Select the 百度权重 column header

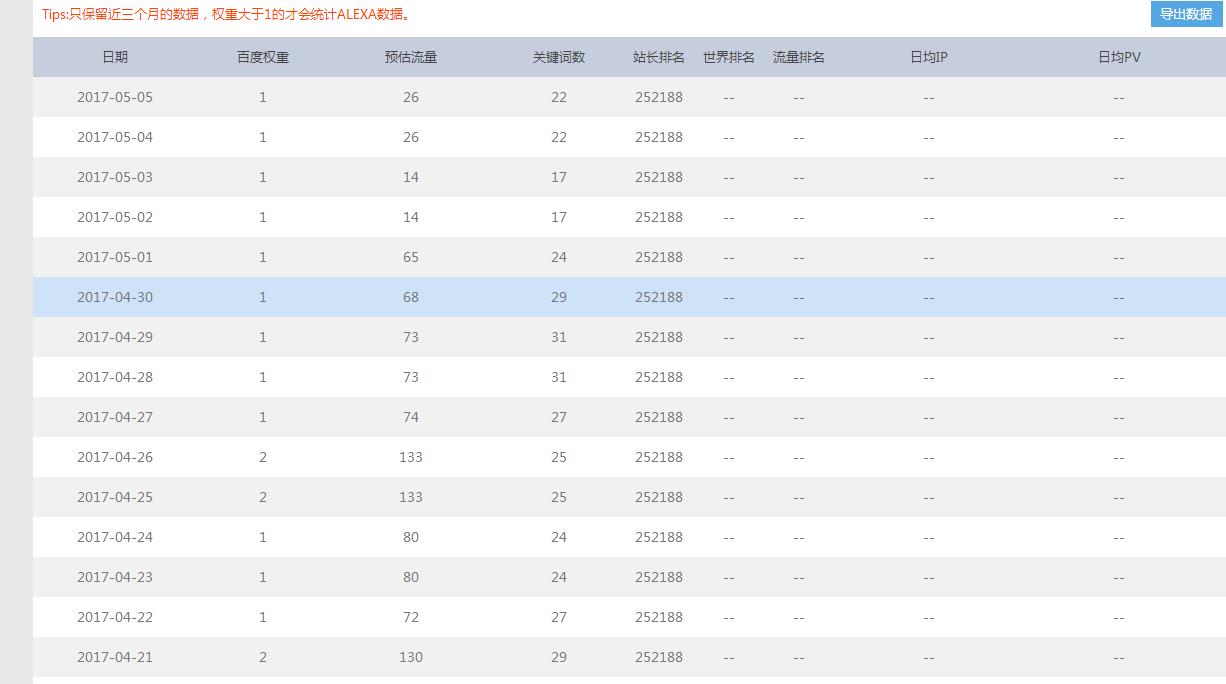click(263, 57)
